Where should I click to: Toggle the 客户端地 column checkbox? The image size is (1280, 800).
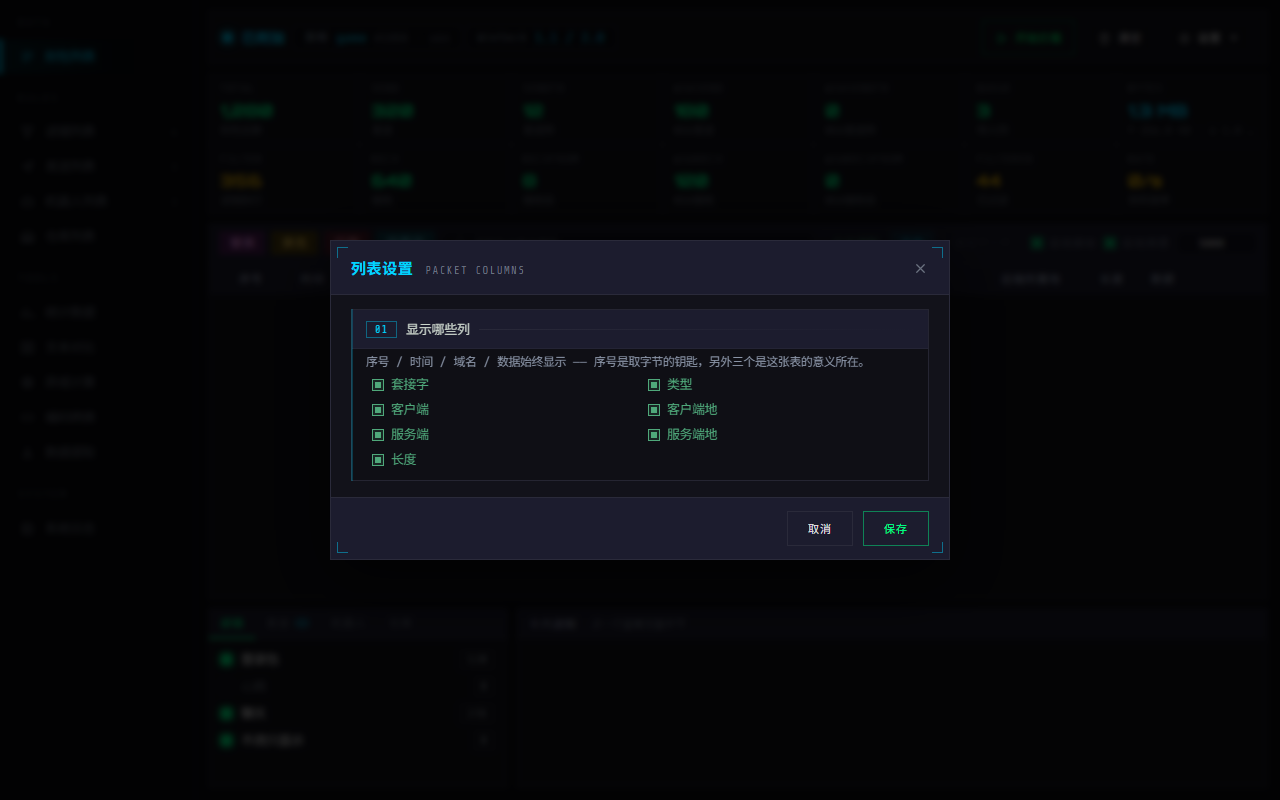click(x=654, y=409)
